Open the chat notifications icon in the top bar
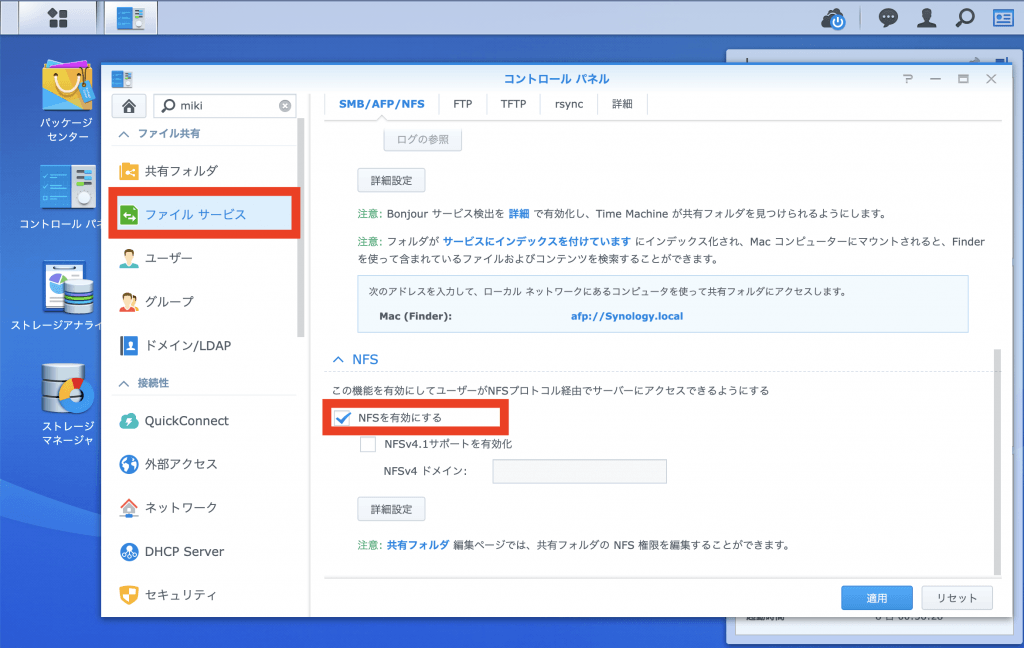Screen dimensions: 1024x648 pos(888,17)
